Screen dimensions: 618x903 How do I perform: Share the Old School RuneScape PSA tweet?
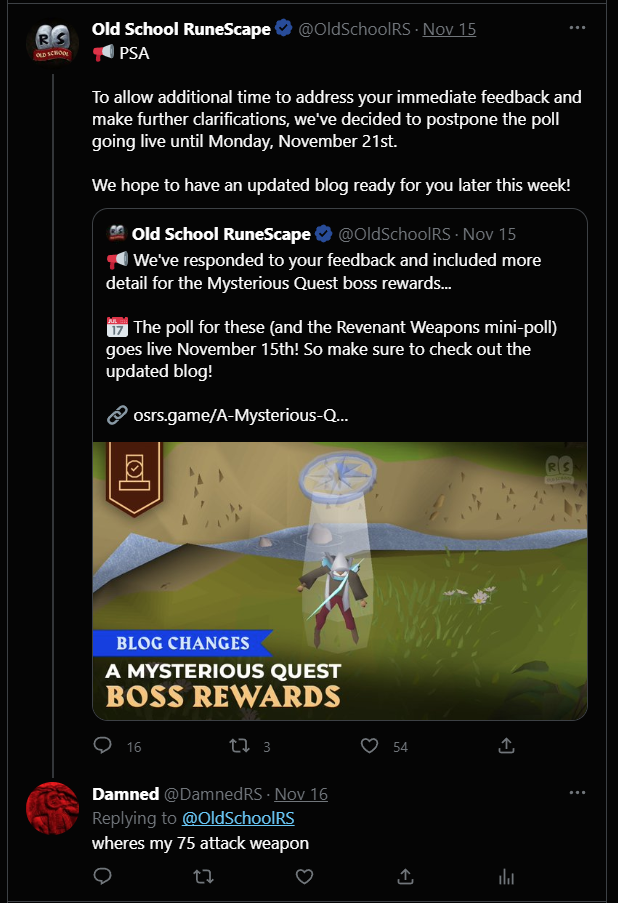click(x=506, y=746)
